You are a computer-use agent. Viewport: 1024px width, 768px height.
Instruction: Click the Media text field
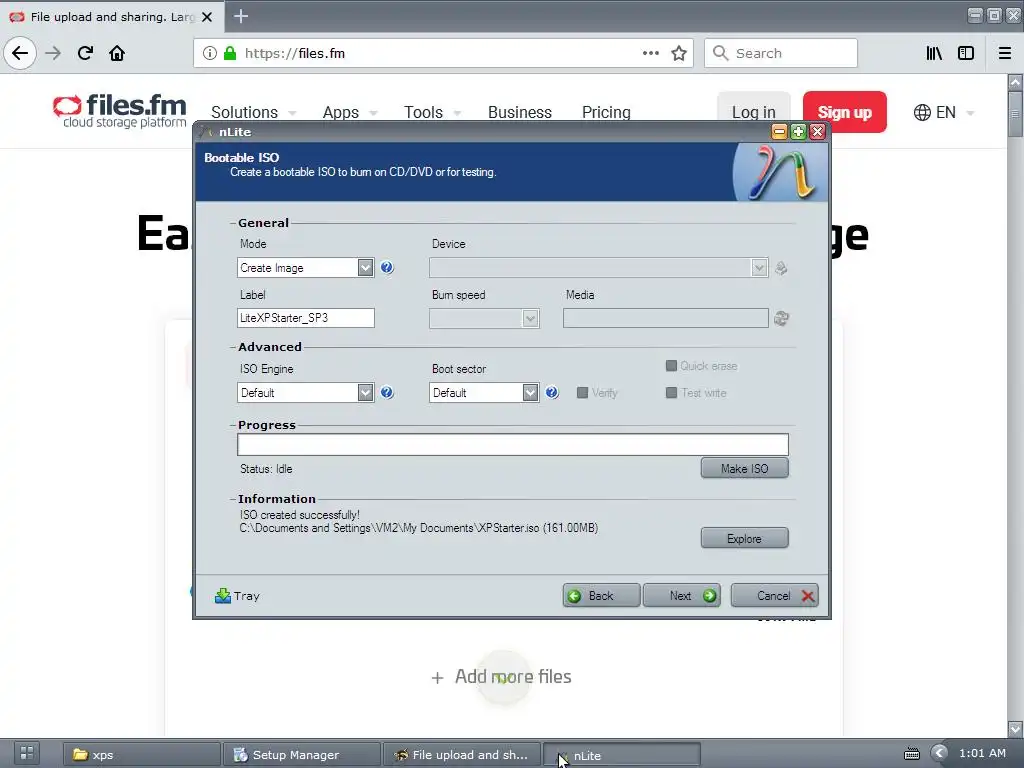coord(665,318)
